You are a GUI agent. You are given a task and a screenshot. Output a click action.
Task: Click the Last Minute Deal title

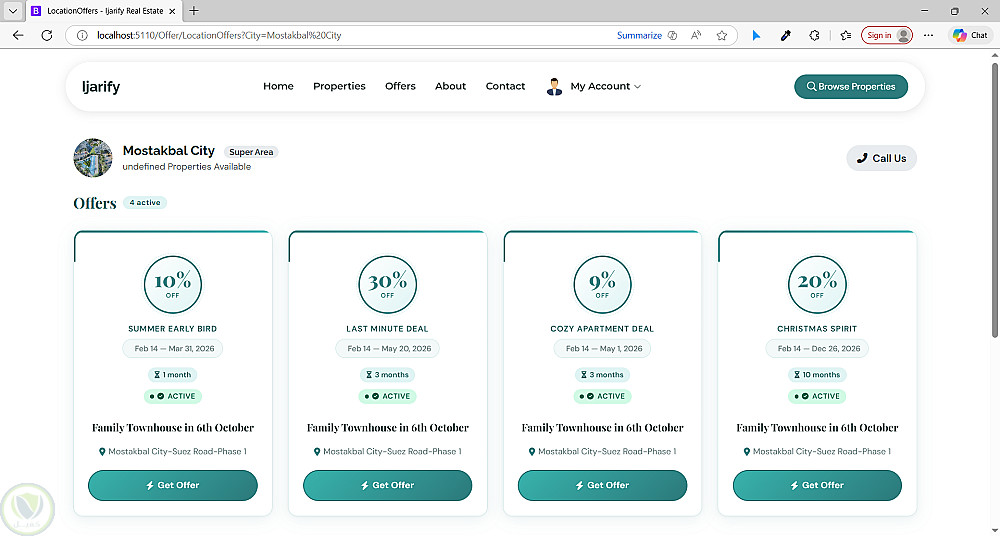point(388,329)
